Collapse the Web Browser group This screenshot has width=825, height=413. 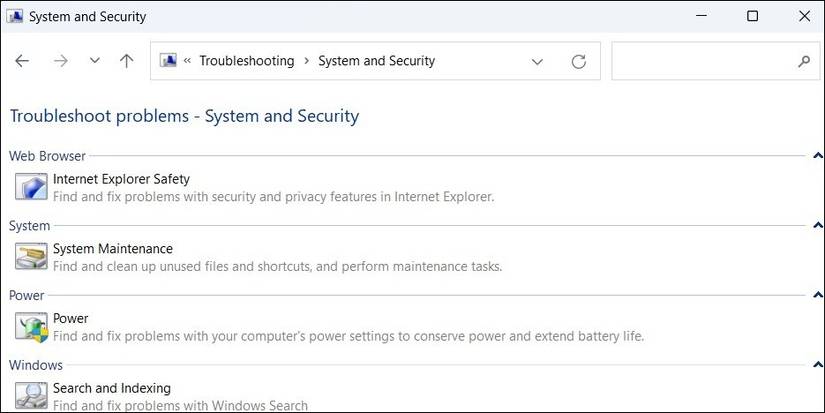(x=818, y=156)
